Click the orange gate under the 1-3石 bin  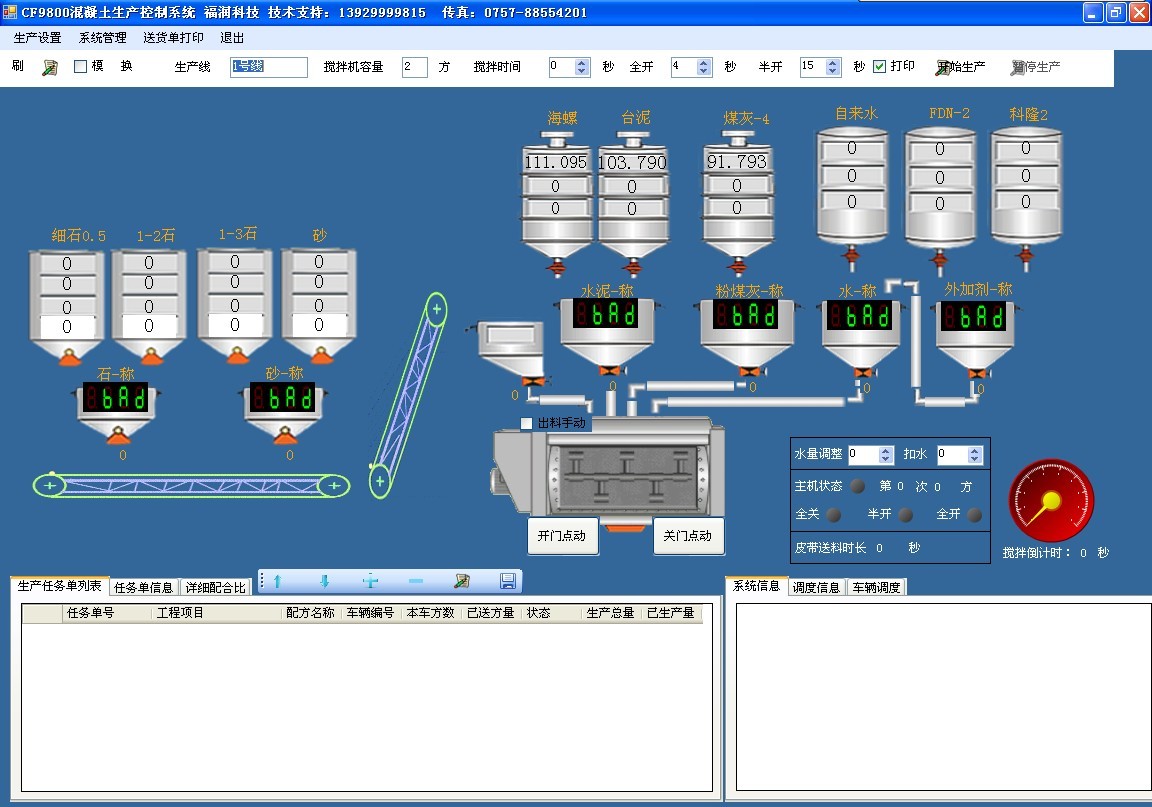(237, 356)
